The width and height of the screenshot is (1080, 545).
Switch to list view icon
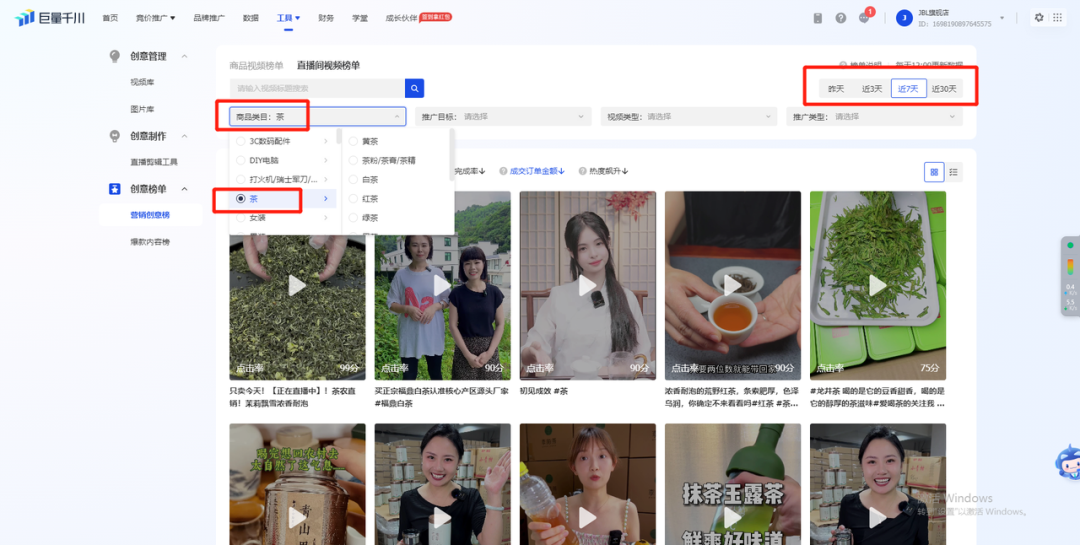pos(953,172)
